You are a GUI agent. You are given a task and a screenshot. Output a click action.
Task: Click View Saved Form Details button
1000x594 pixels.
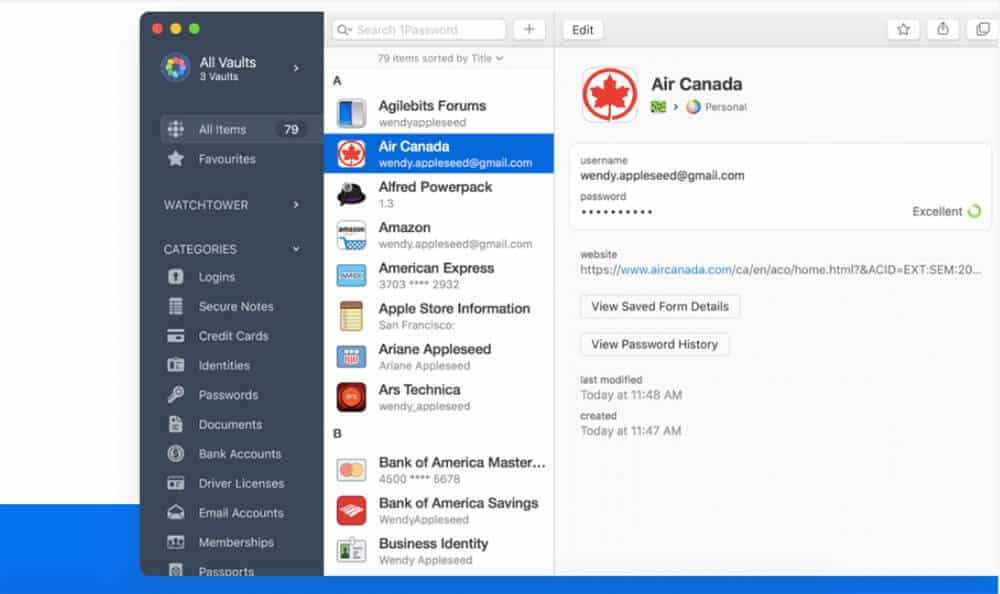coord(659,306)
